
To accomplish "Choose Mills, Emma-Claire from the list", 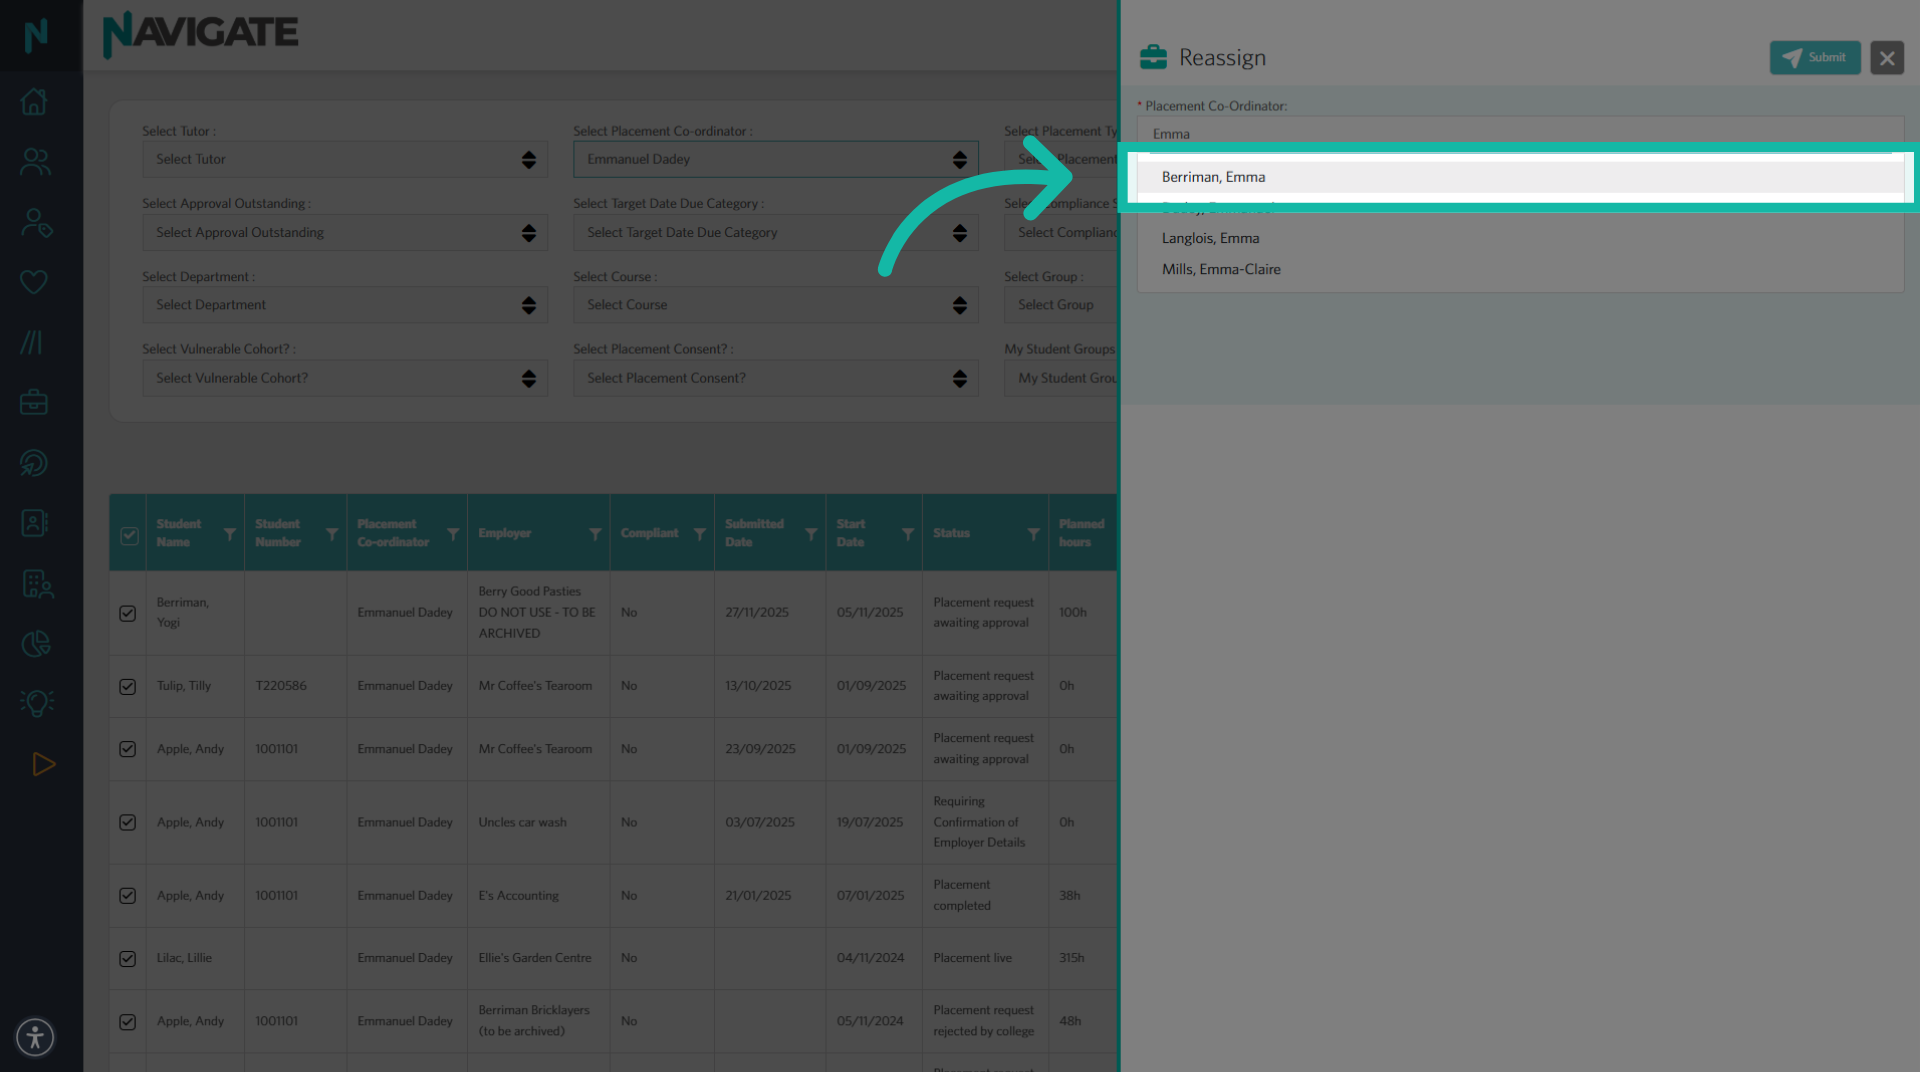I will coord(1520,269).
